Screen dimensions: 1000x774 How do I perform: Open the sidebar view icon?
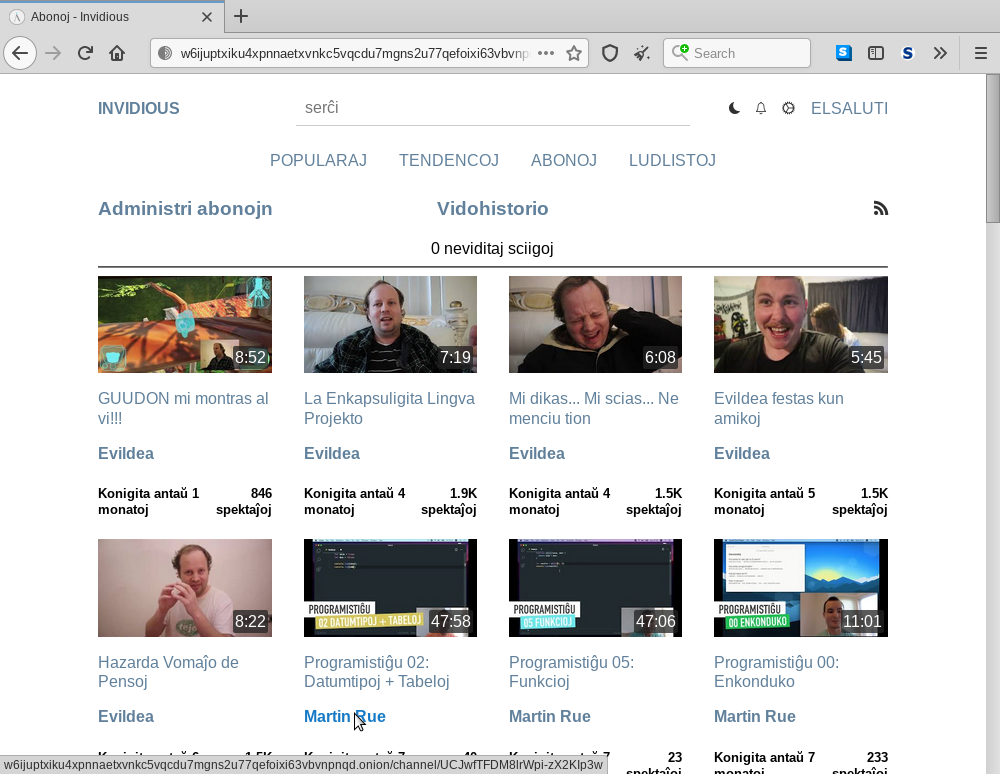876,53
